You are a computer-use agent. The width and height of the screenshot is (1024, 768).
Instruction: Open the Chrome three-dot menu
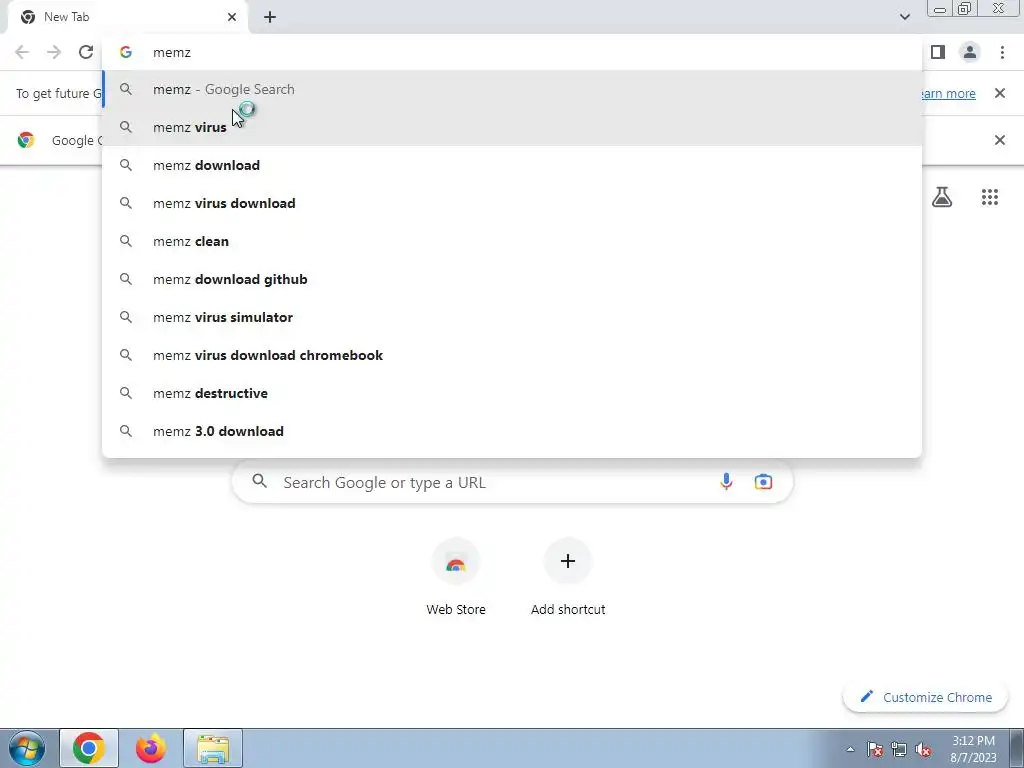point(1002,52)
